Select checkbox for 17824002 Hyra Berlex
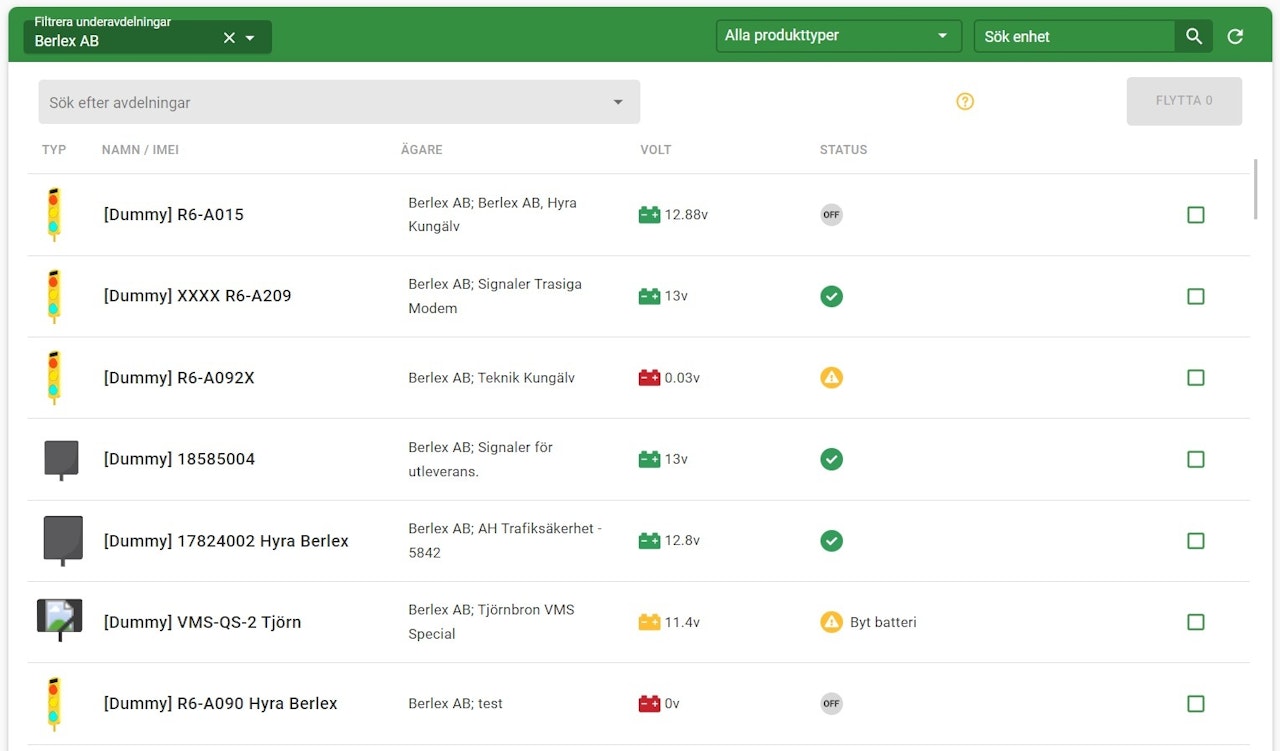1280x751 pixels. coord(1195,541)
